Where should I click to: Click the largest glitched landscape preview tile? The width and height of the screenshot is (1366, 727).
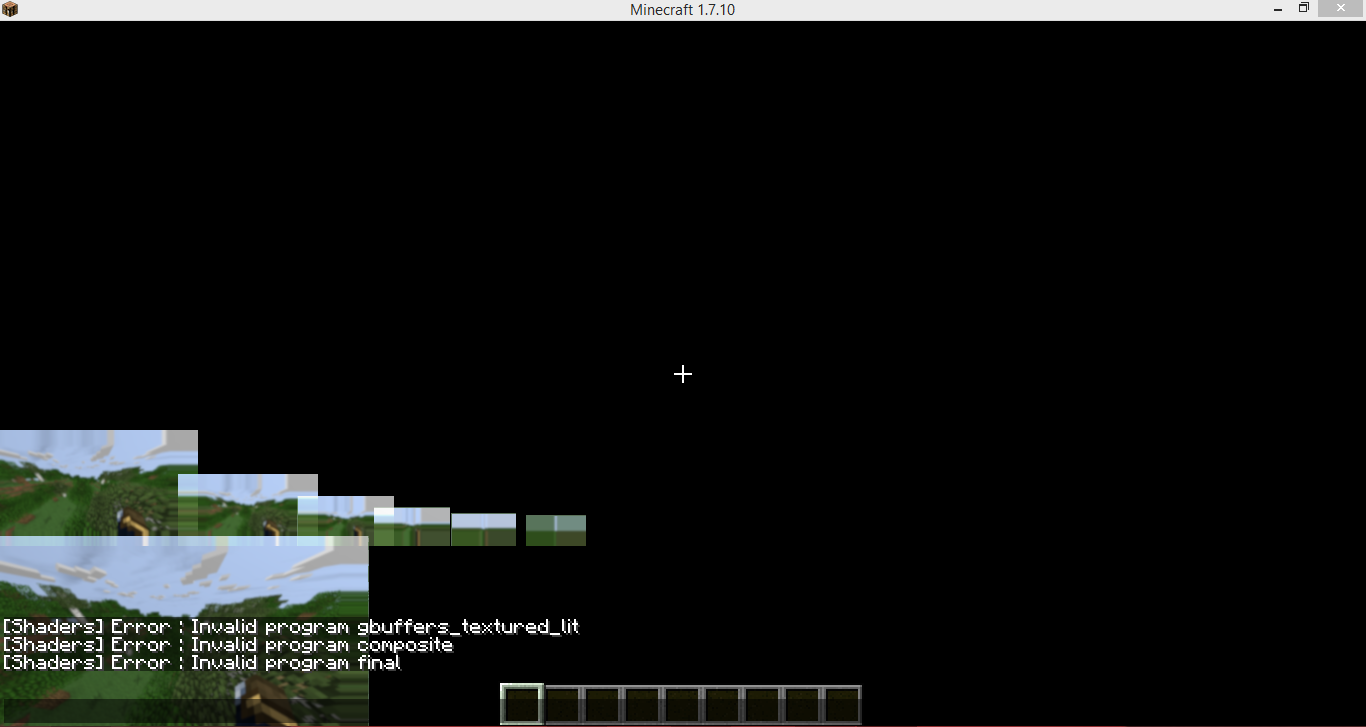(x=184, y=631)
